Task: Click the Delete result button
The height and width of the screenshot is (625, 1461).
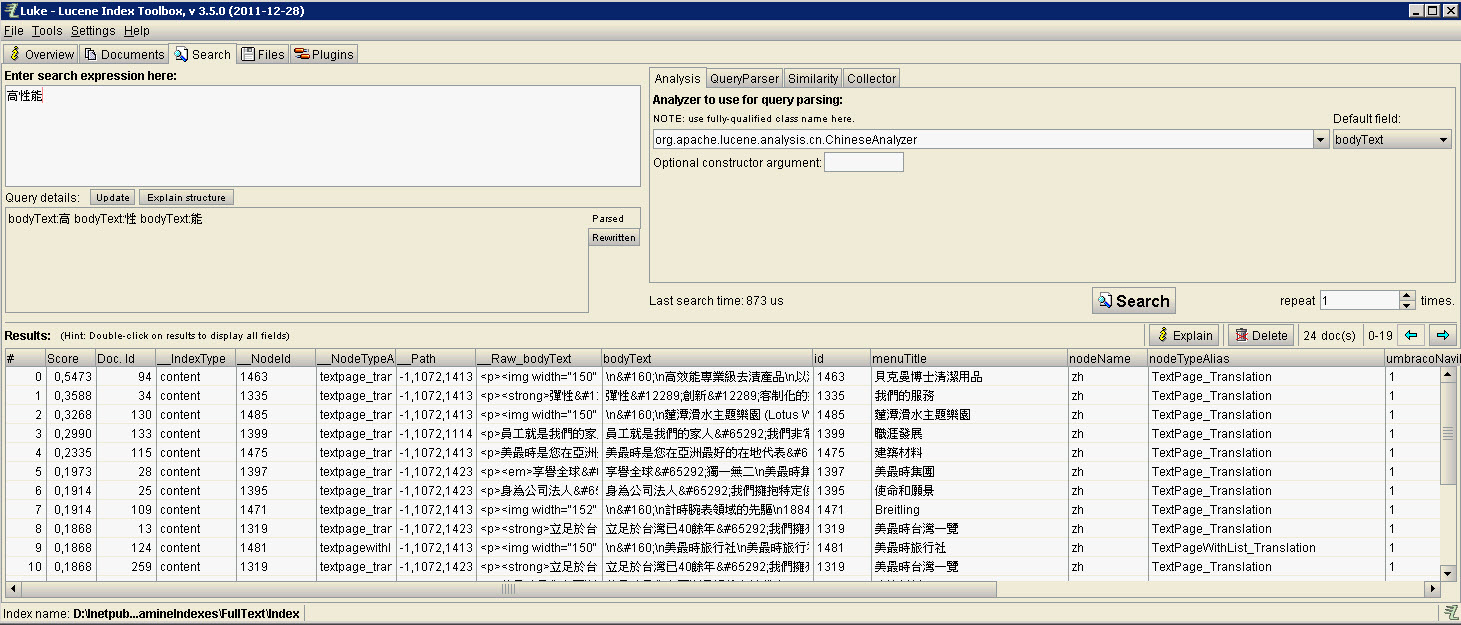Action: coord(1260,335)
